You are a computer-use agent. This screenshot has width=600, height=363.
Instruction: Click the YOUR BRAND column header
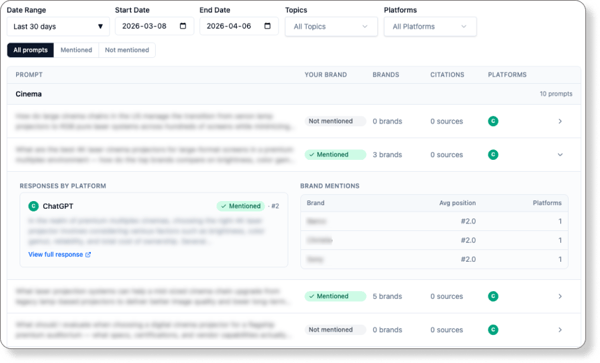point(326,75)
